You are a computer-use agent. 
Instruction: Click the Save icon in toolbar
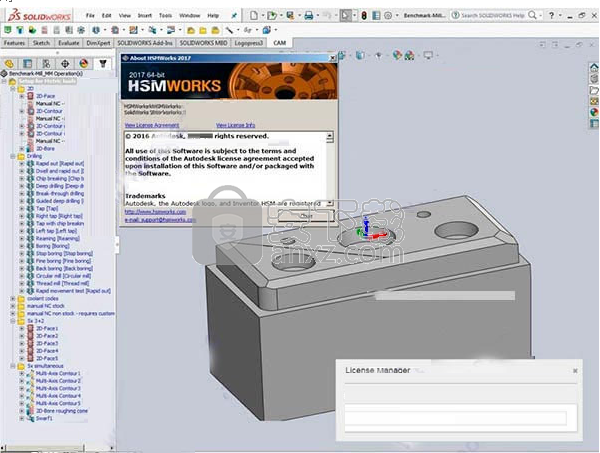pos(290,15)
